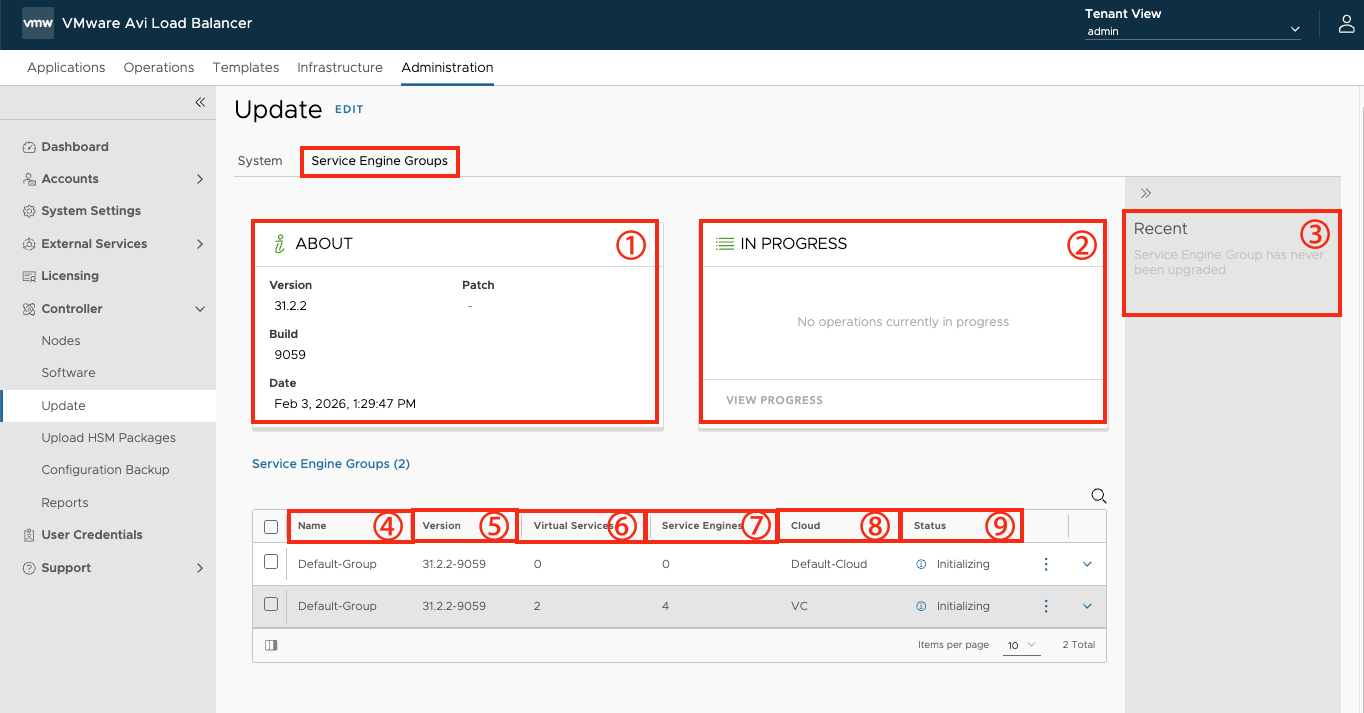The width and height of the screenshot is (1364, 713).
Task: Open the items per page dropdown
Action: (x=1022, y=646)
